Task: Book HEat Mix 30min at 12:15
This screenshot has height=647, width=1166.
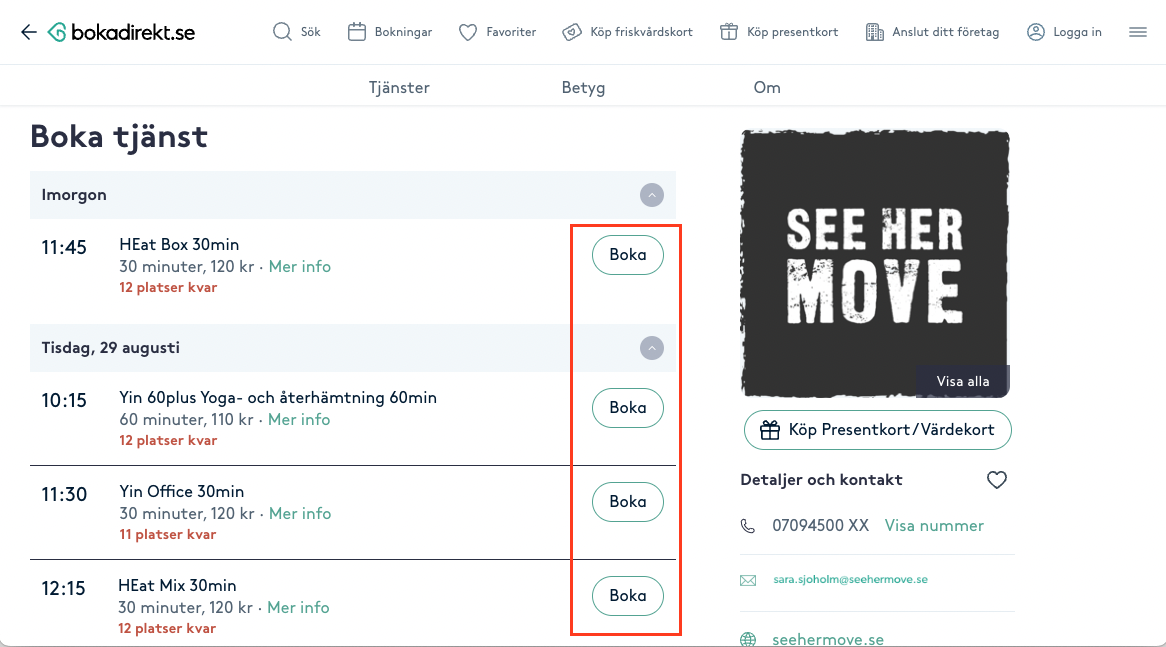Action: 628,595
